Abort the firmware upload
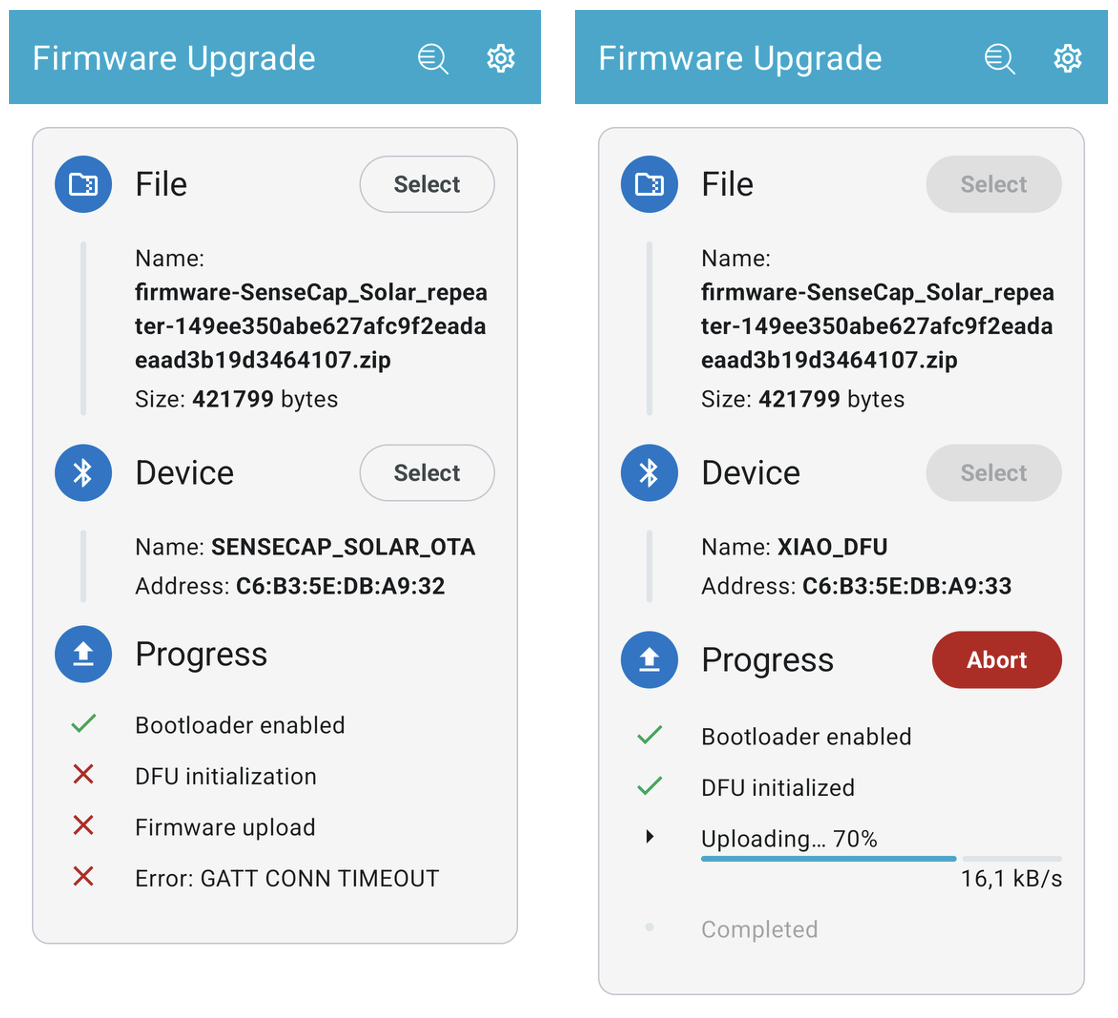 click(x=997, y=660)
